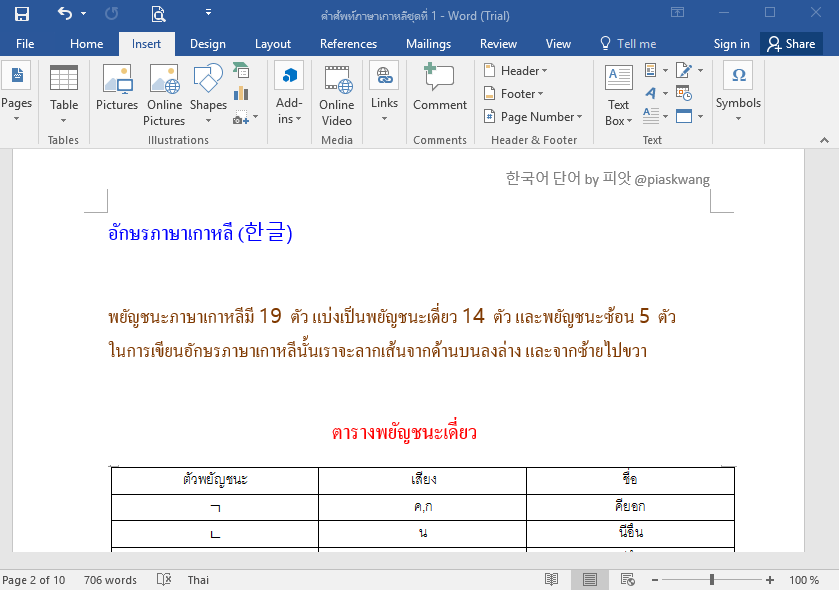Insert Online Pictures
Viewport: 839px width, 590px height.
(164, 95)
